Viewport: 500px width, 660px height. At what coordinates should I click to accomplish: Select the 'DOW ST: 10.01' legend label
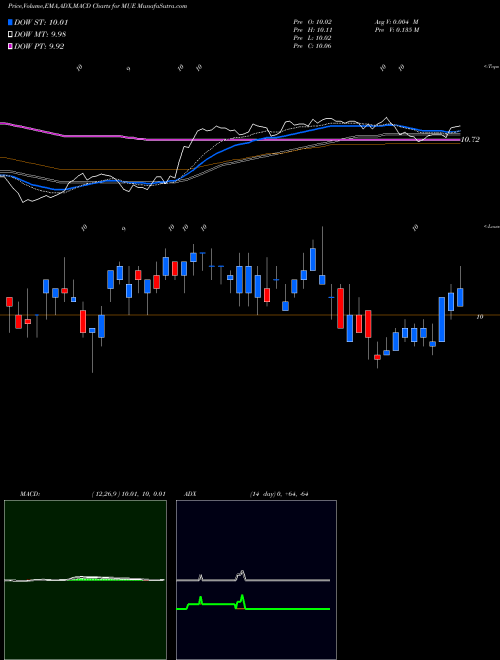point(41,23)
